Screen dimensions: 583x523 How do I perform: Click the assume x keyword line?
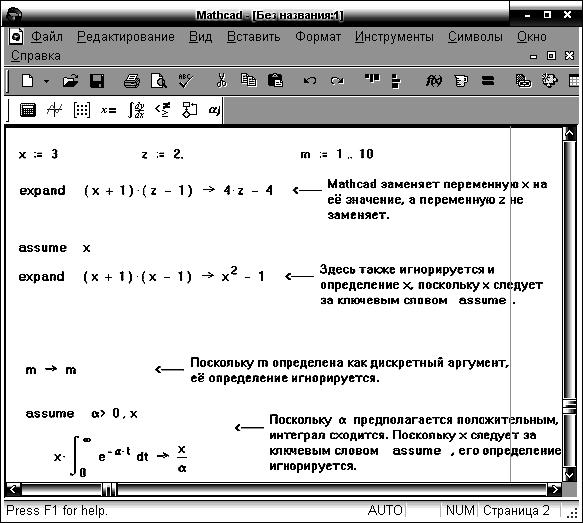point(54,248)
